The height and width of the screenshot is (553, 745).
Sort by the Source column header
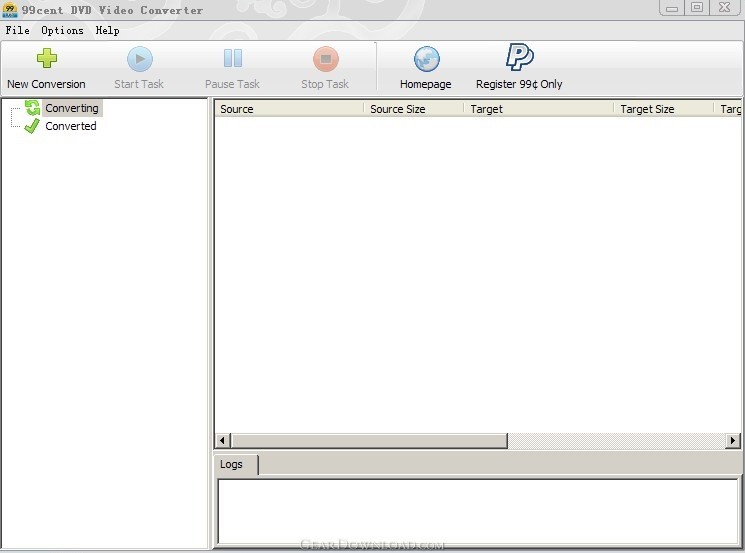click(289, 109)
